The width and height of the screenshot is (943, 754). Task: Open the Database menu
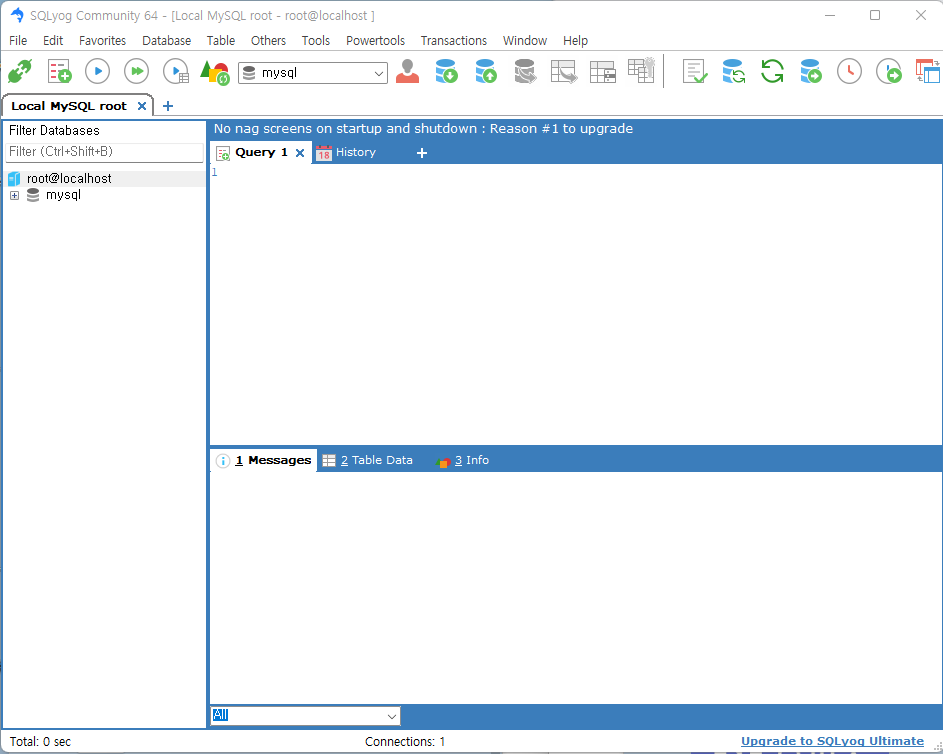167,40
